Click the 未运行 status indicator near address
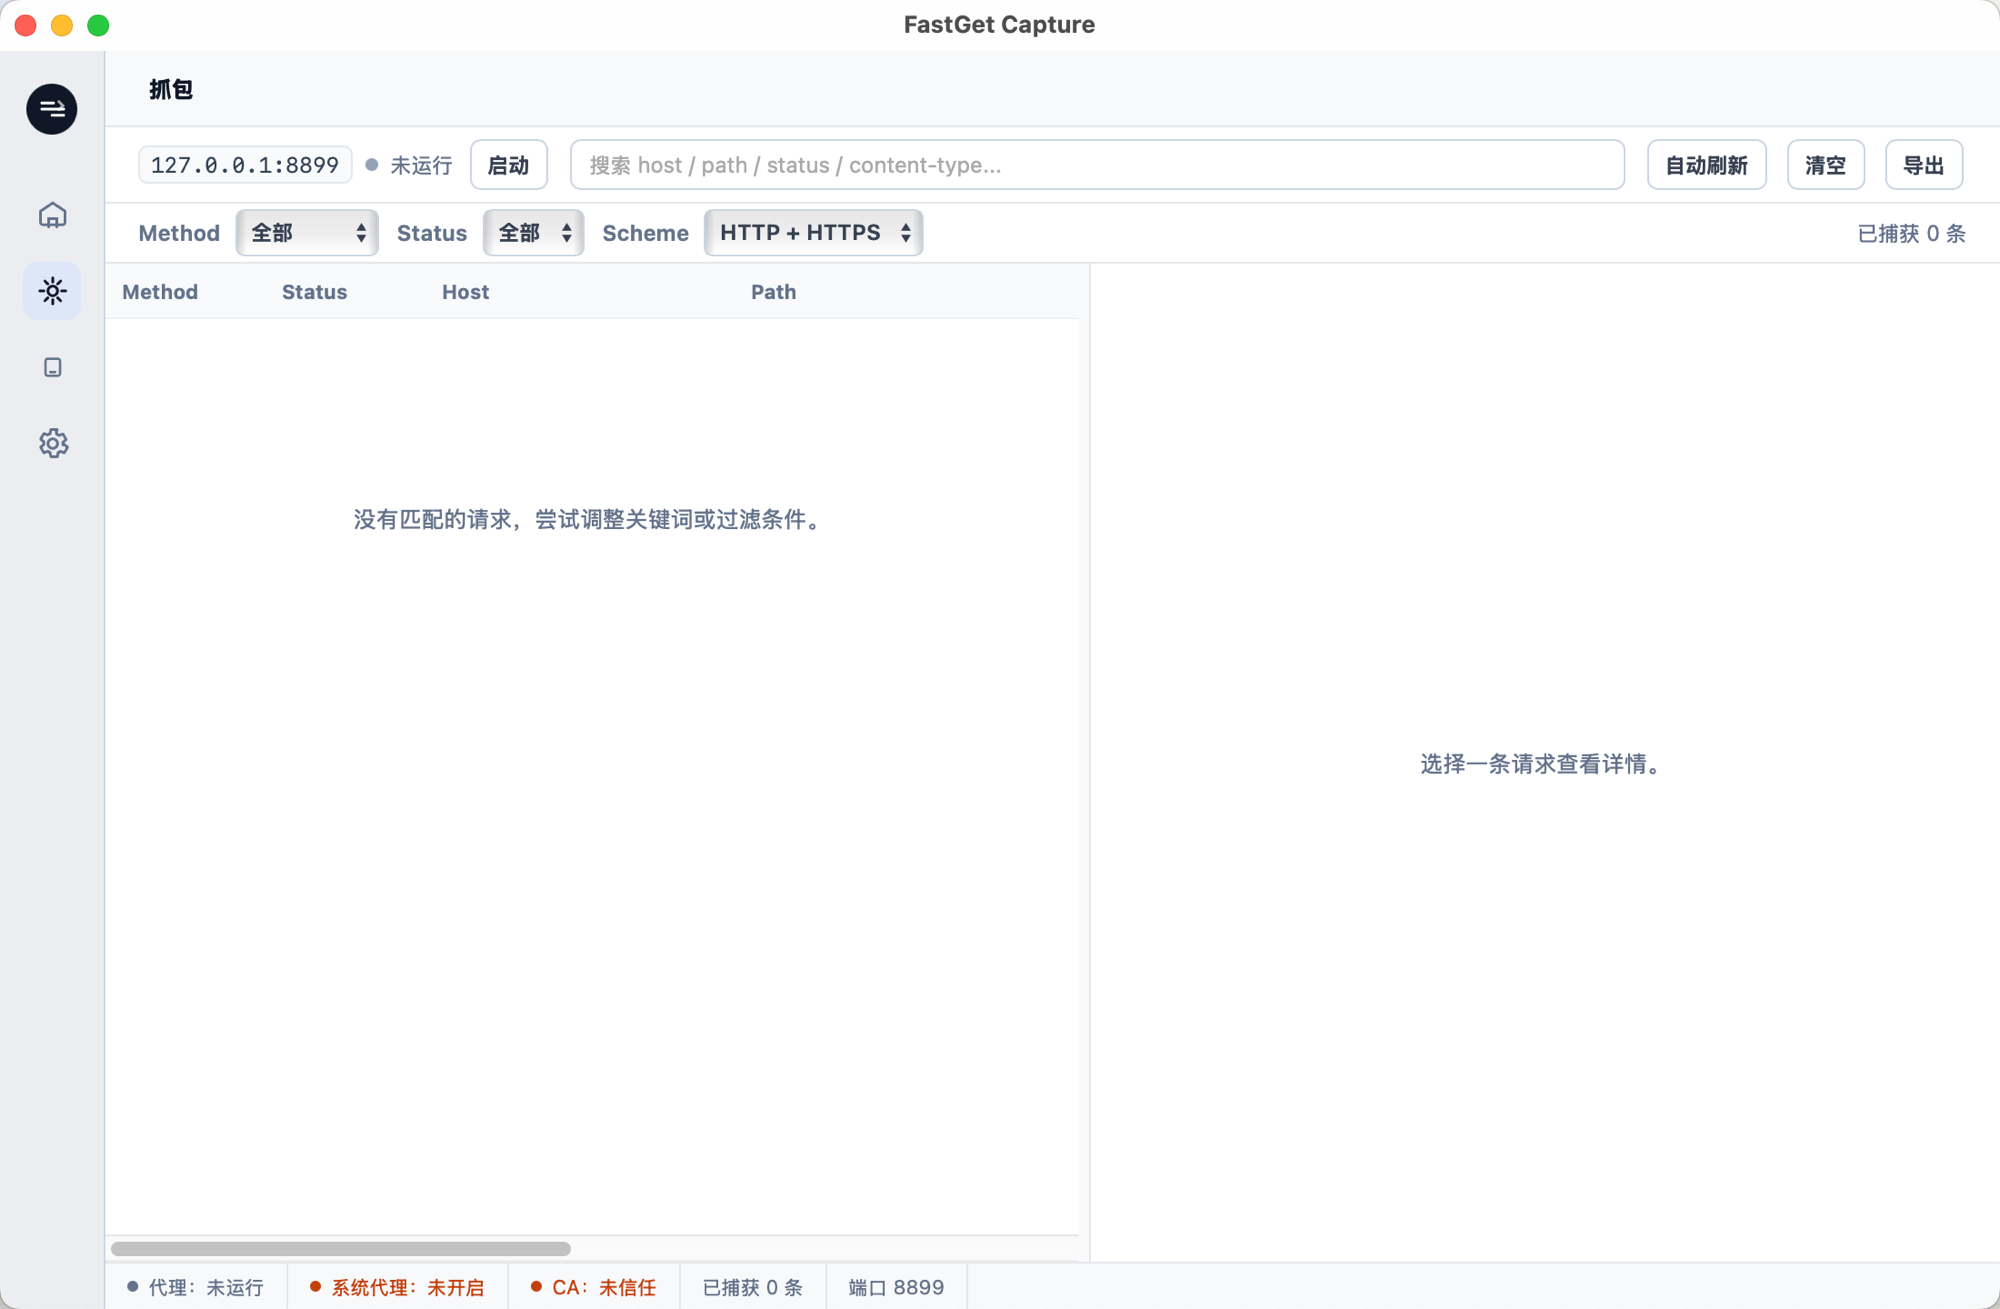 pyautogui.click(x=409, y=165)
